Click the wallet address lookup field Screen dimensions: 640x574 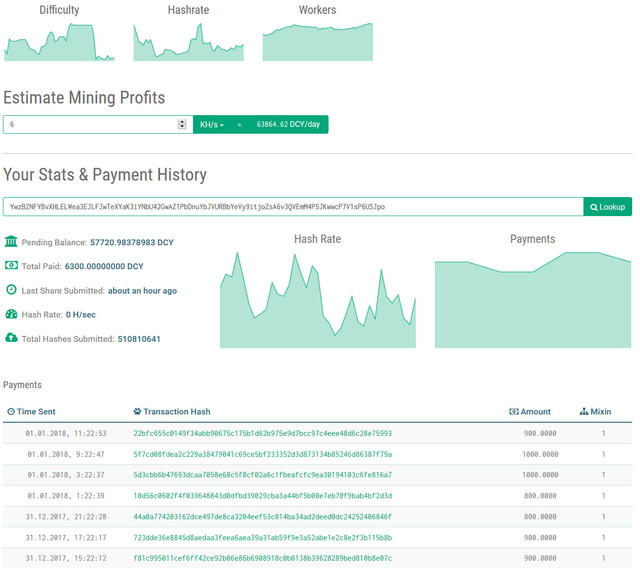coord(293,207)
